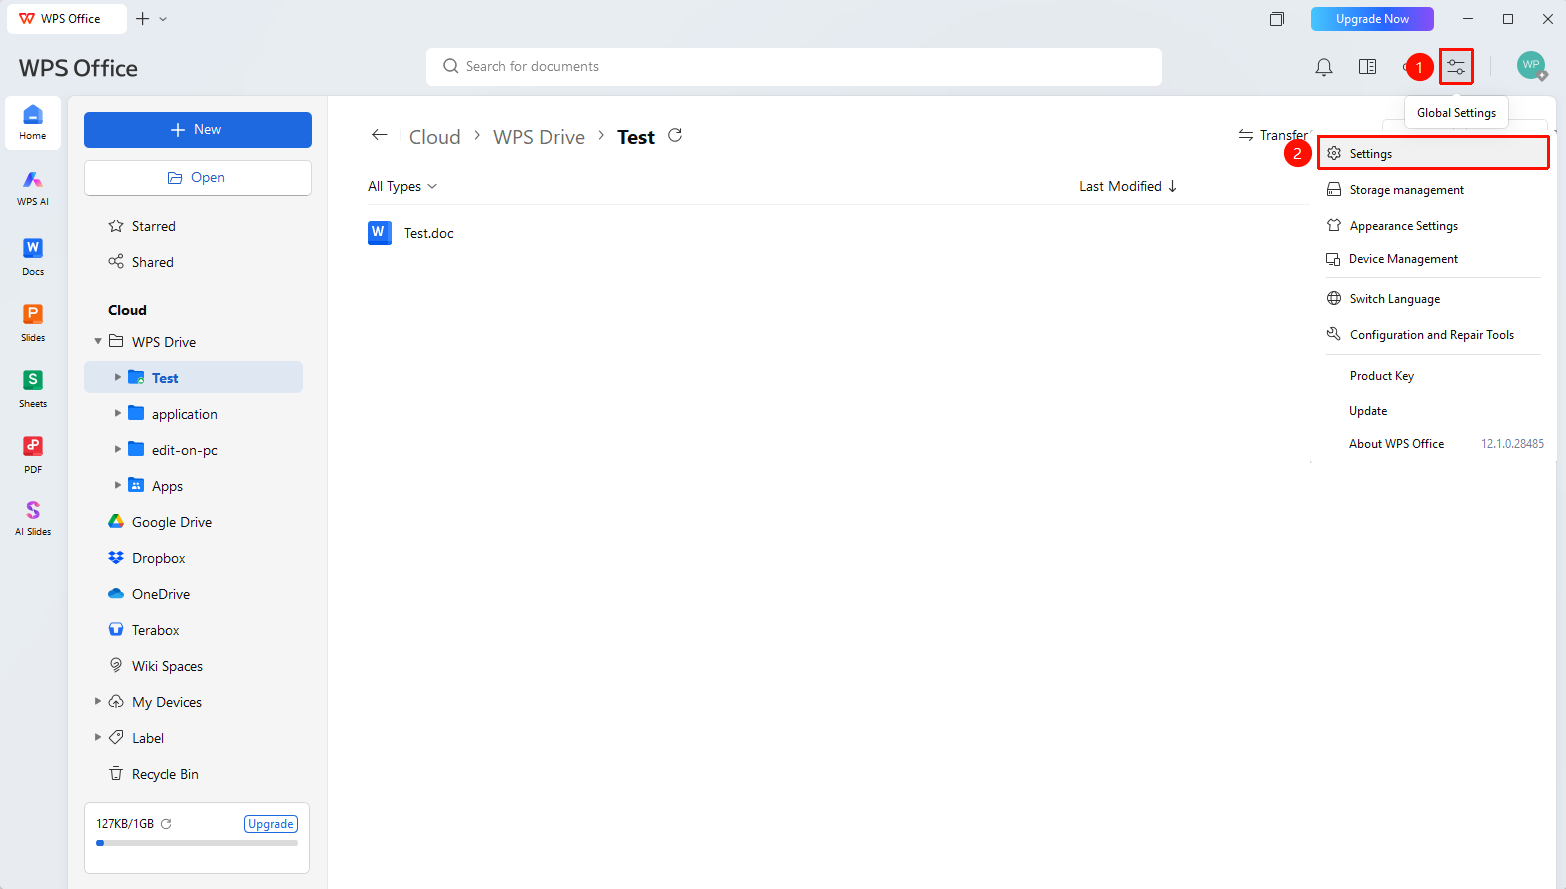This screenshot has width=1566, height=889.
Task: Click the storage usage progress bar
Action: point(197,843)
